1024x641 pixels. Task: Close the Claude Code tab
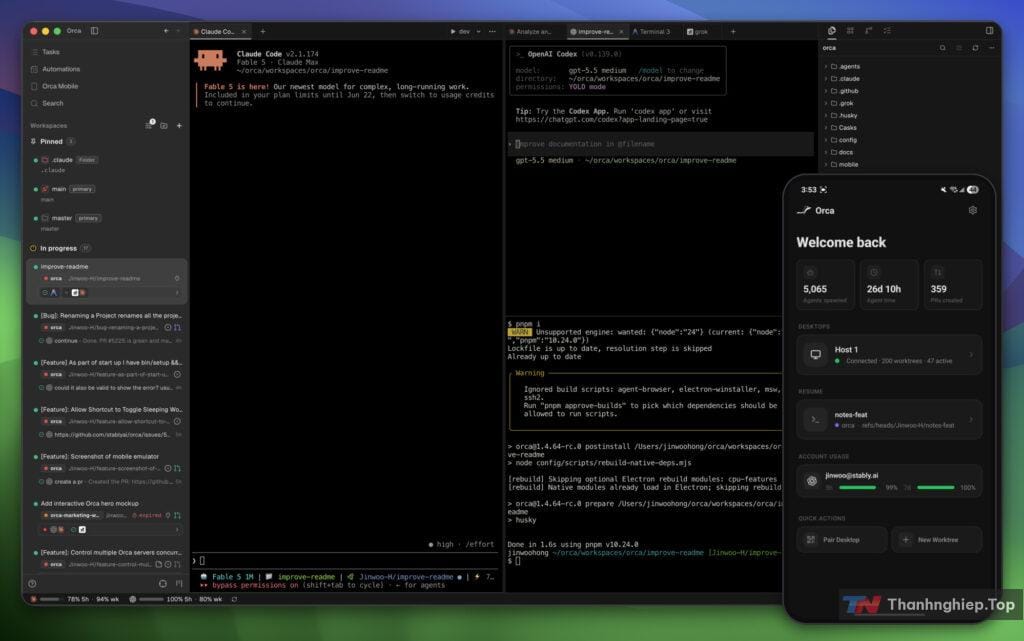[244, 31]
